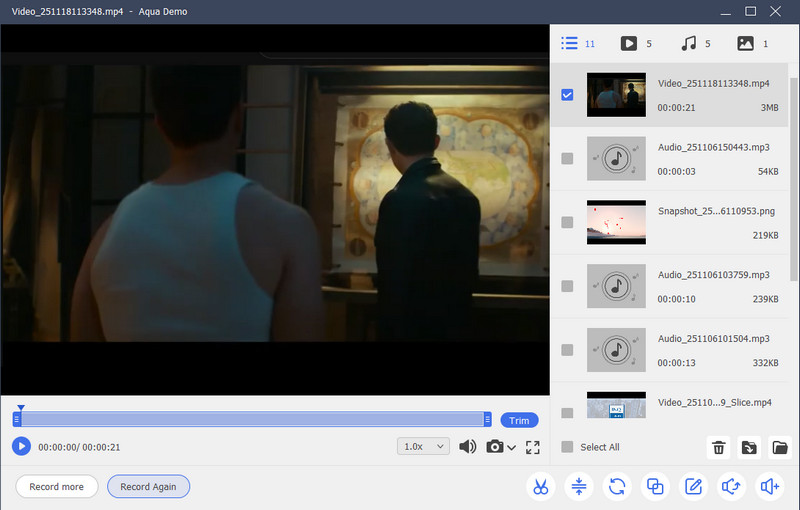
Task: Click the 00:00:00/ 00:00:21 time display
Action: (79, 447)
